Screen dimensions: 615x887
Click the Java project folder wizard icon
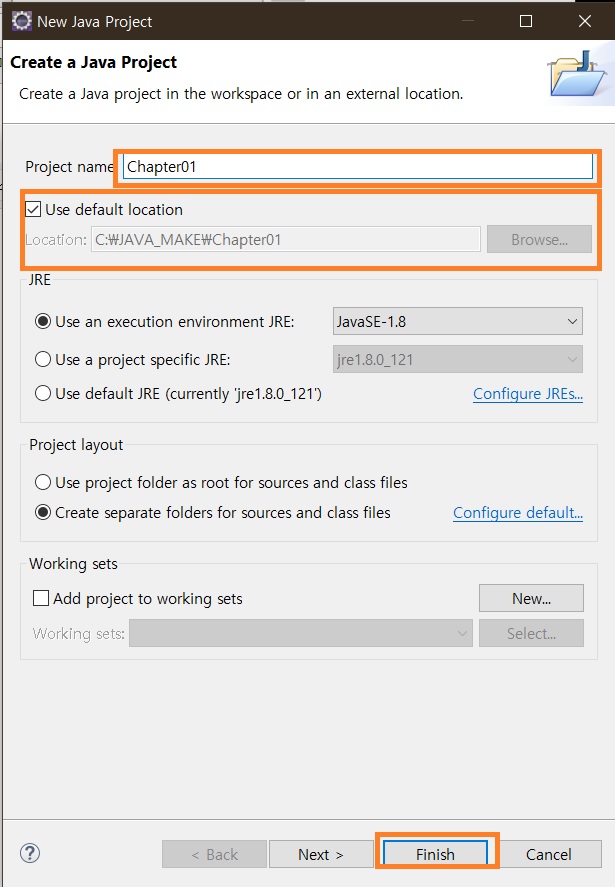(x=577, y=75)
